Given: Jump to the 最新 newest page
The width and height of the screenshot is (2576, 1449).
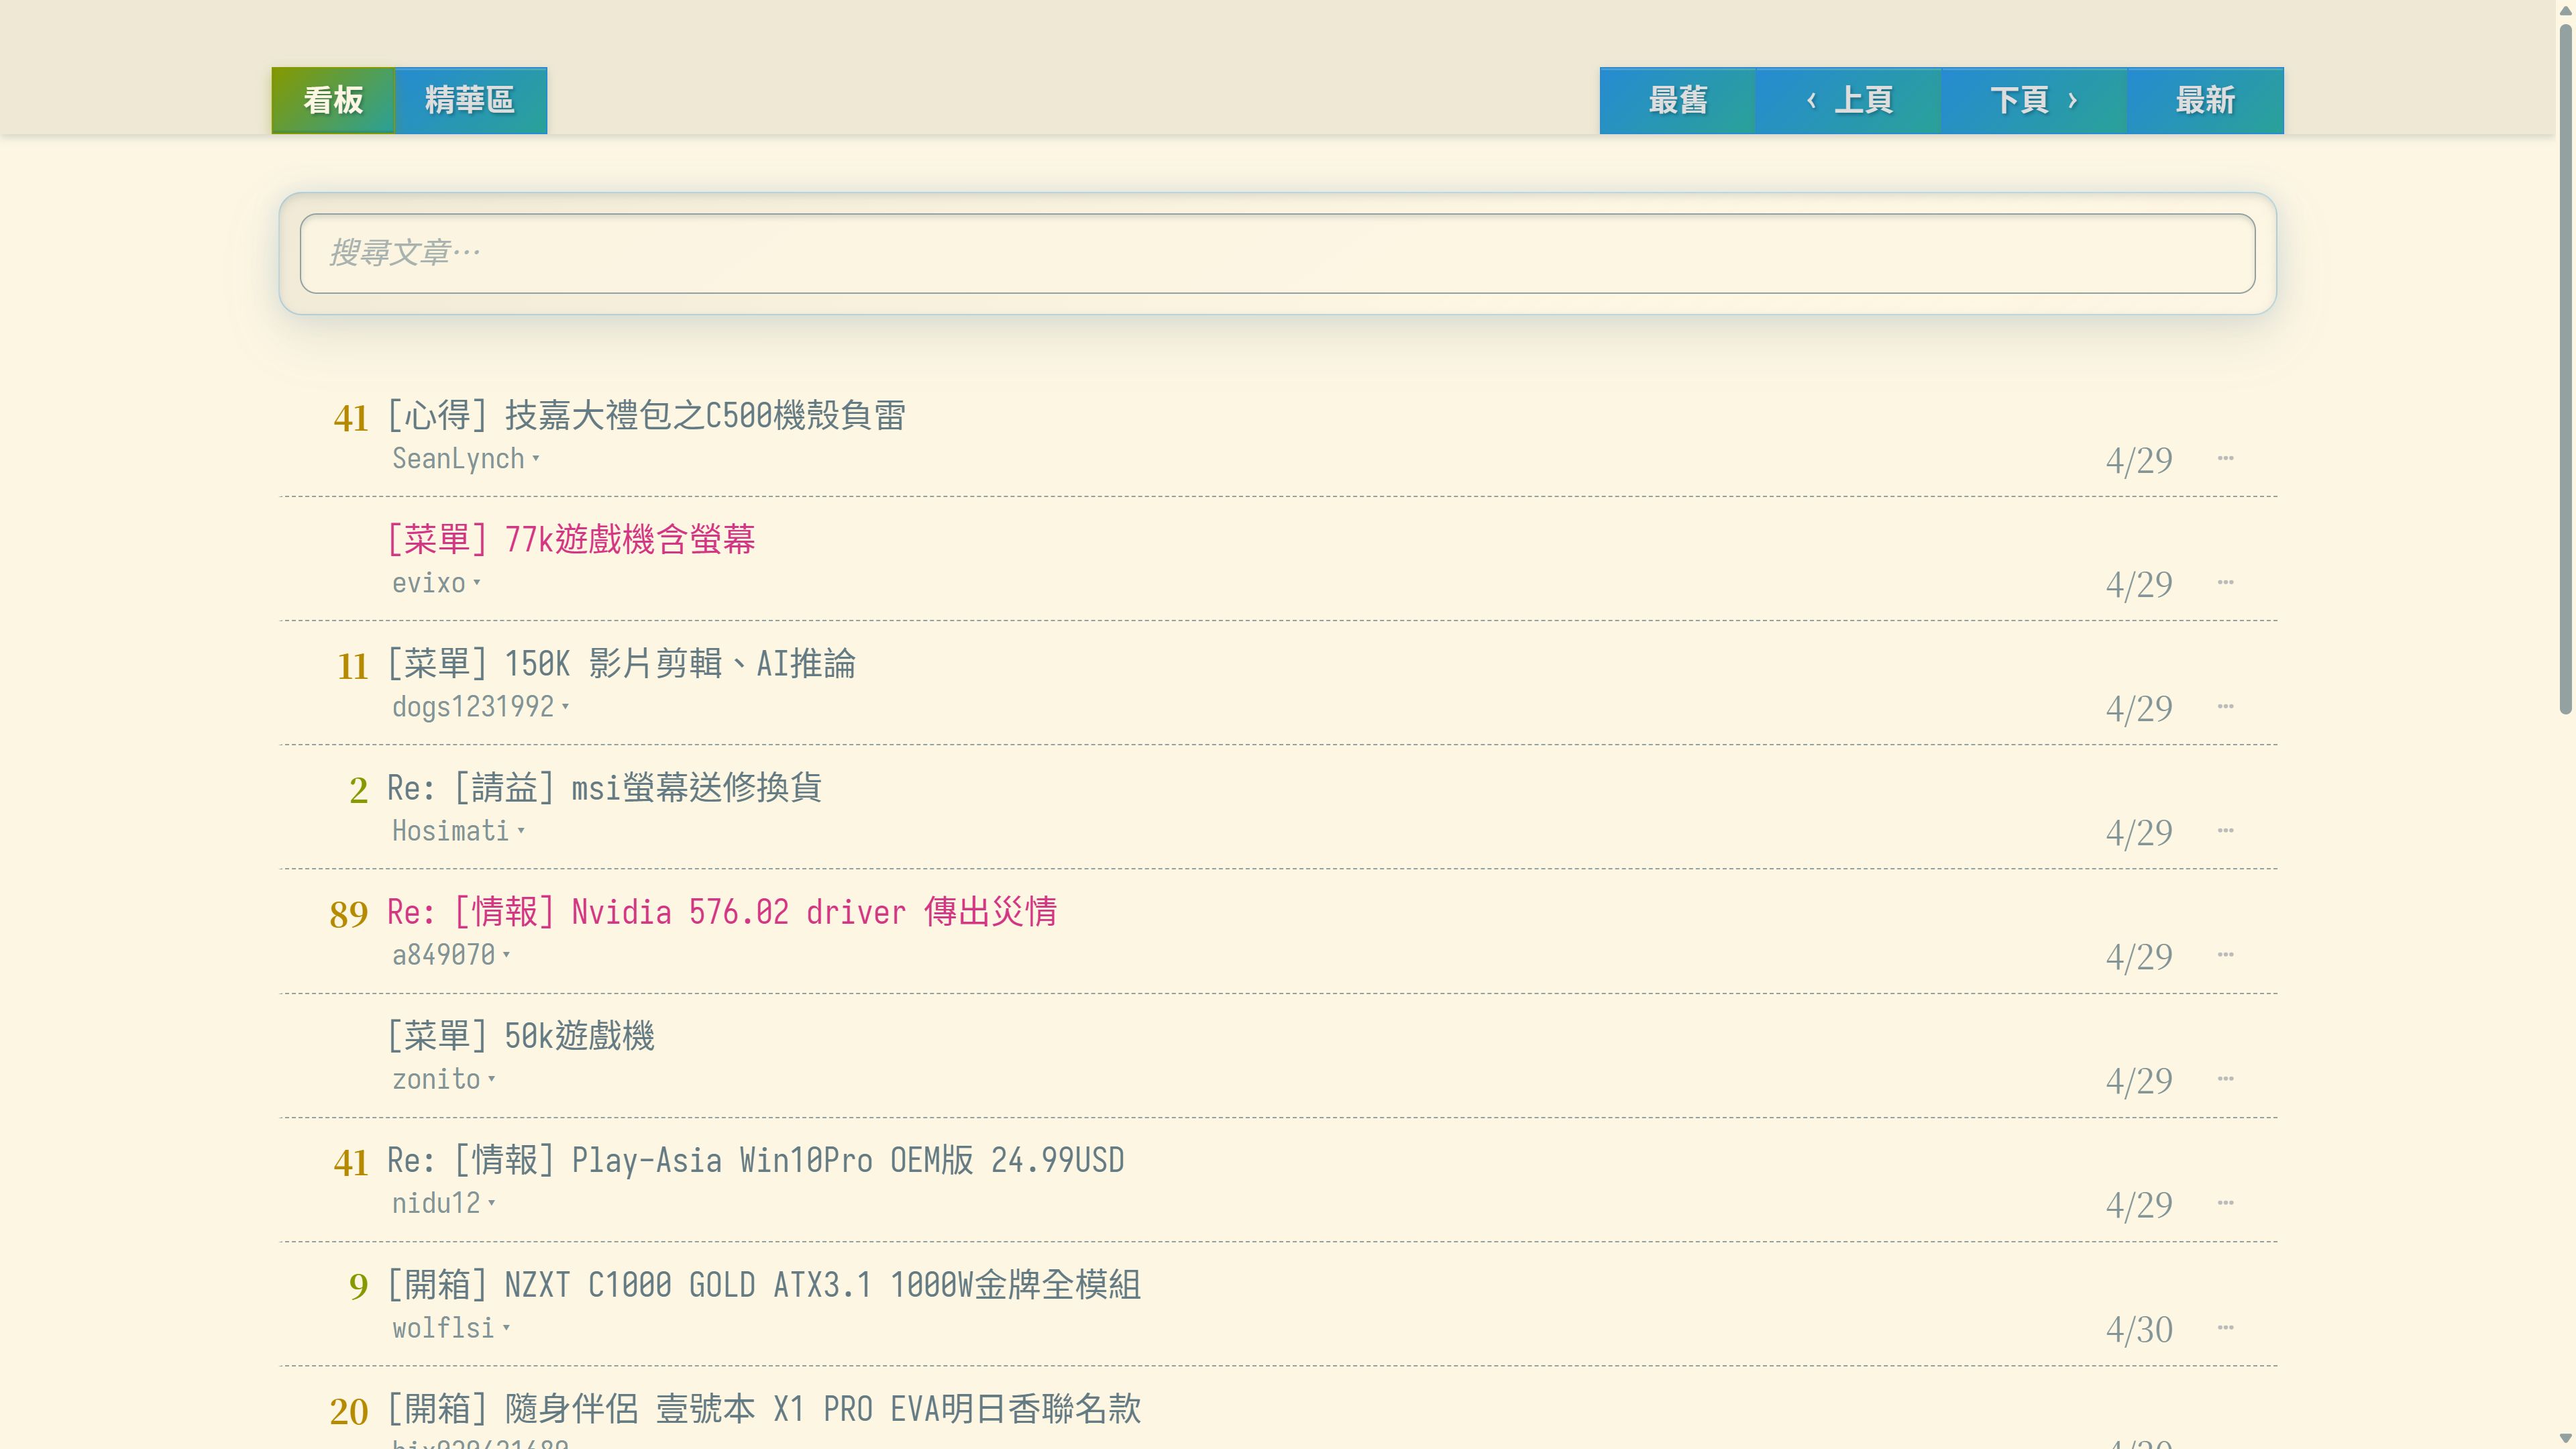Looking at the screenshot, I should click(x=2205, y=100).
